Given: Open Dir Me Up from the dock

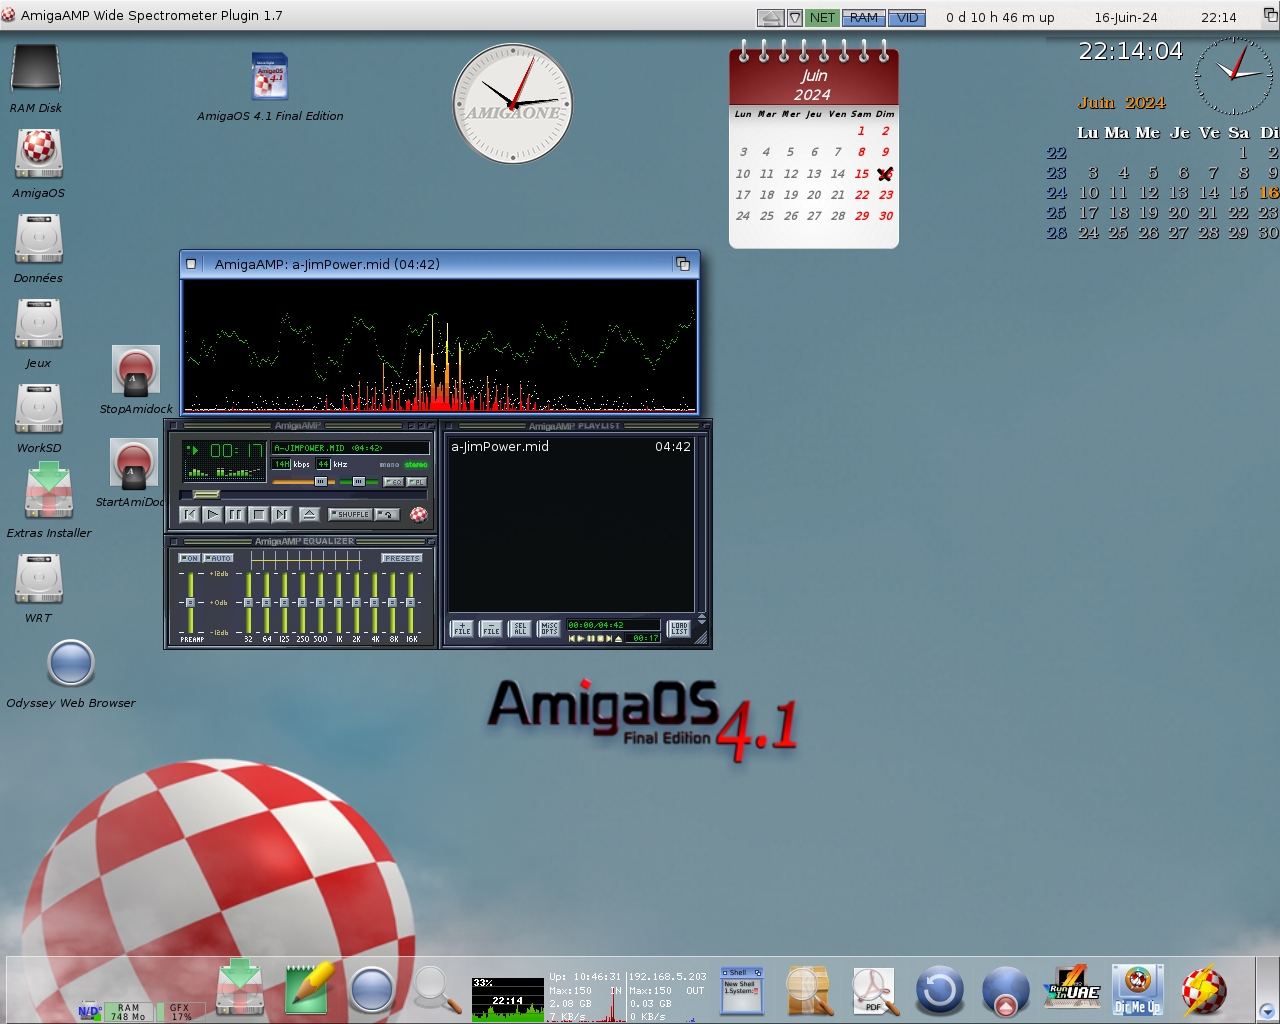Looking at the screenshot, I should [x=1138, y=990].
